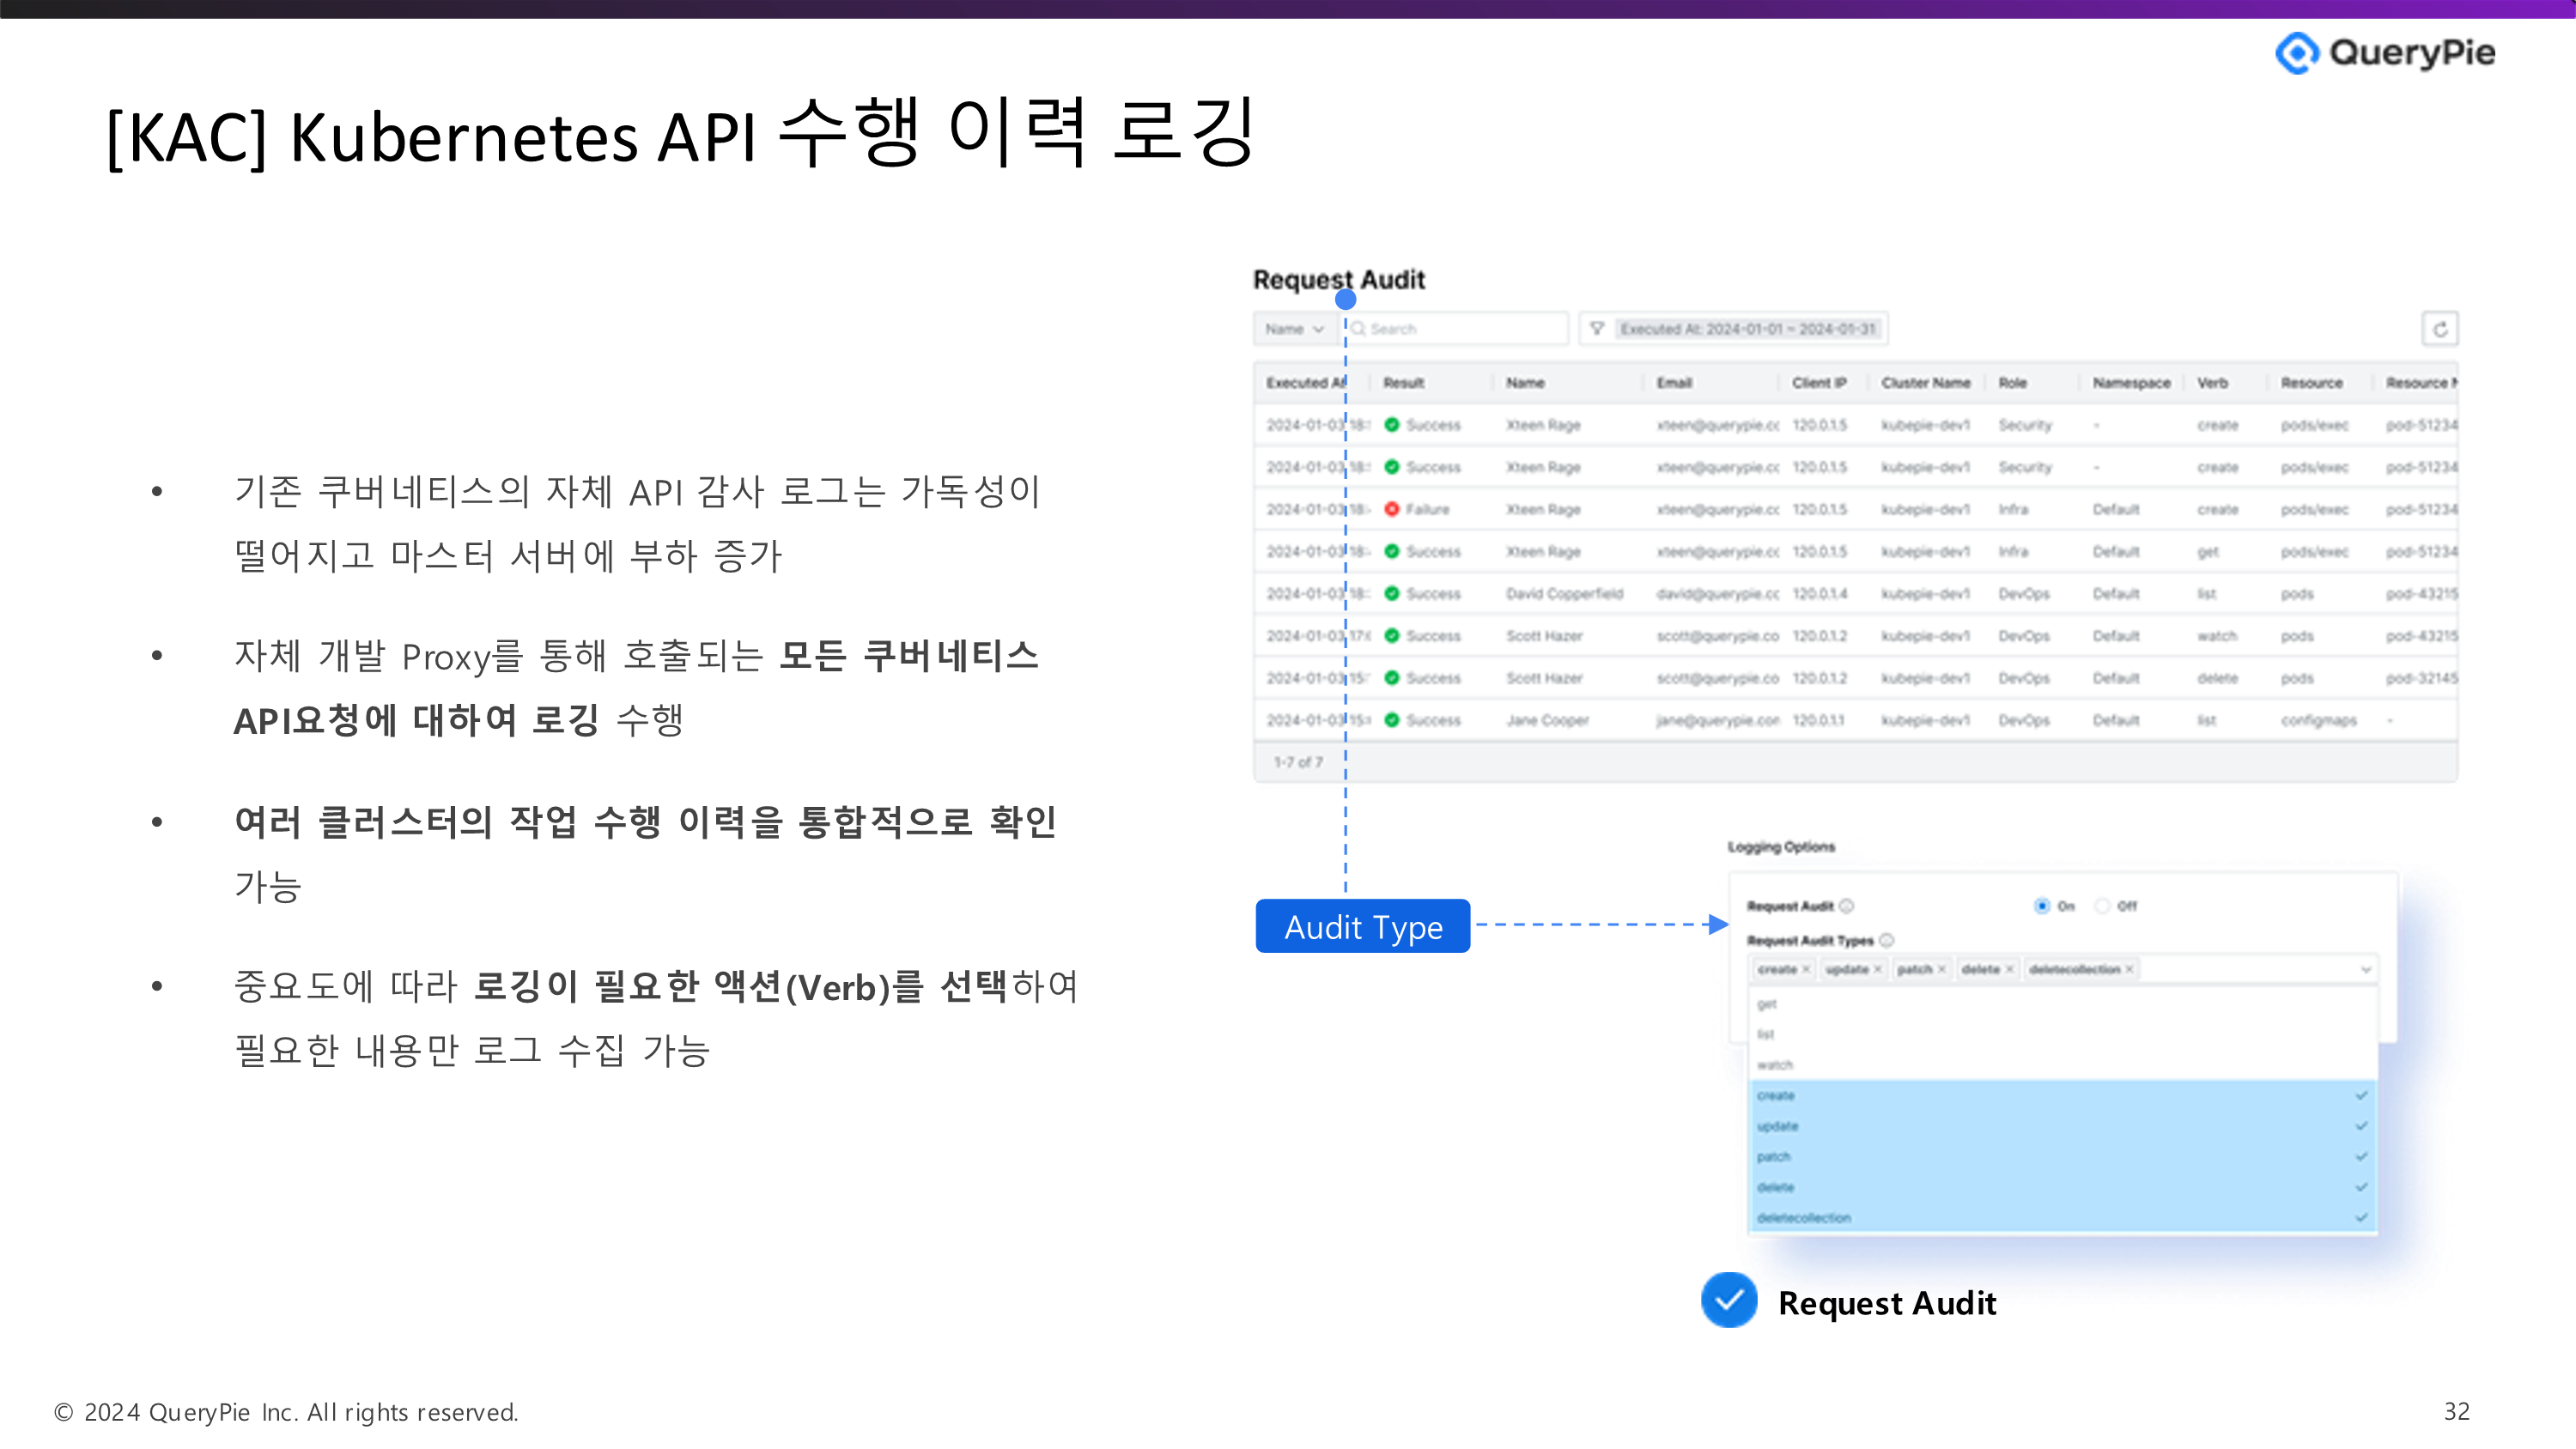Click the Request Audit info icon
This screenshot has height=1449, width=2576.
click(1847, 906)
